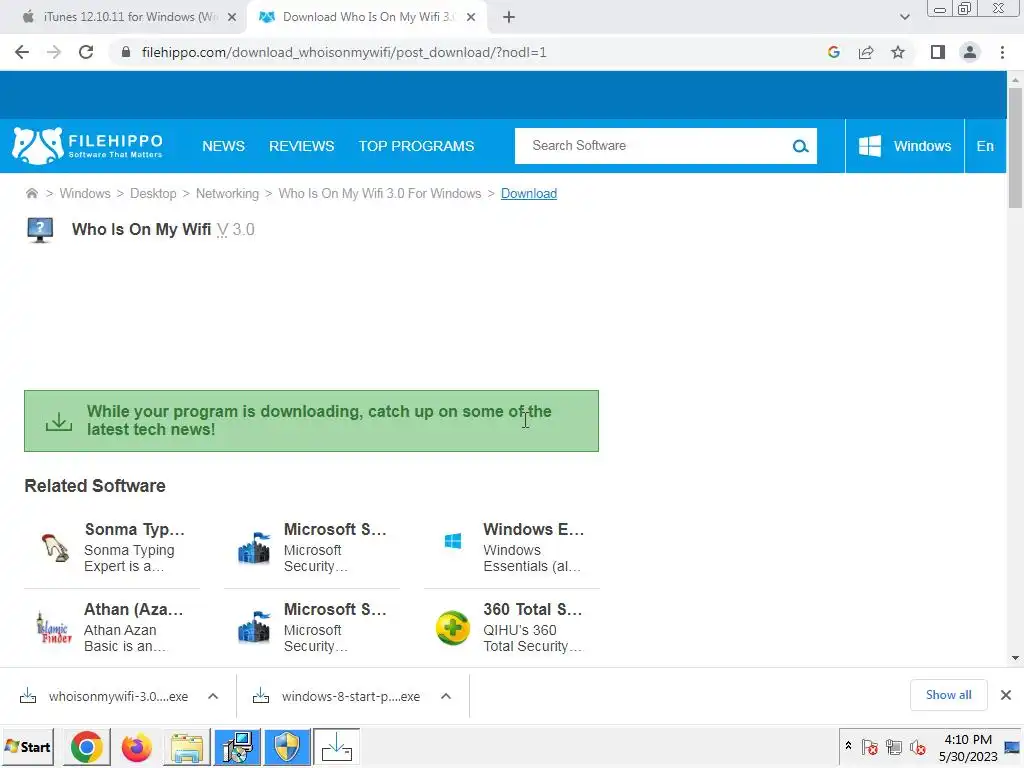This screenshot has height=768, width=1024.
Task: Close the downloads bar
Action: pos(1006,695)
